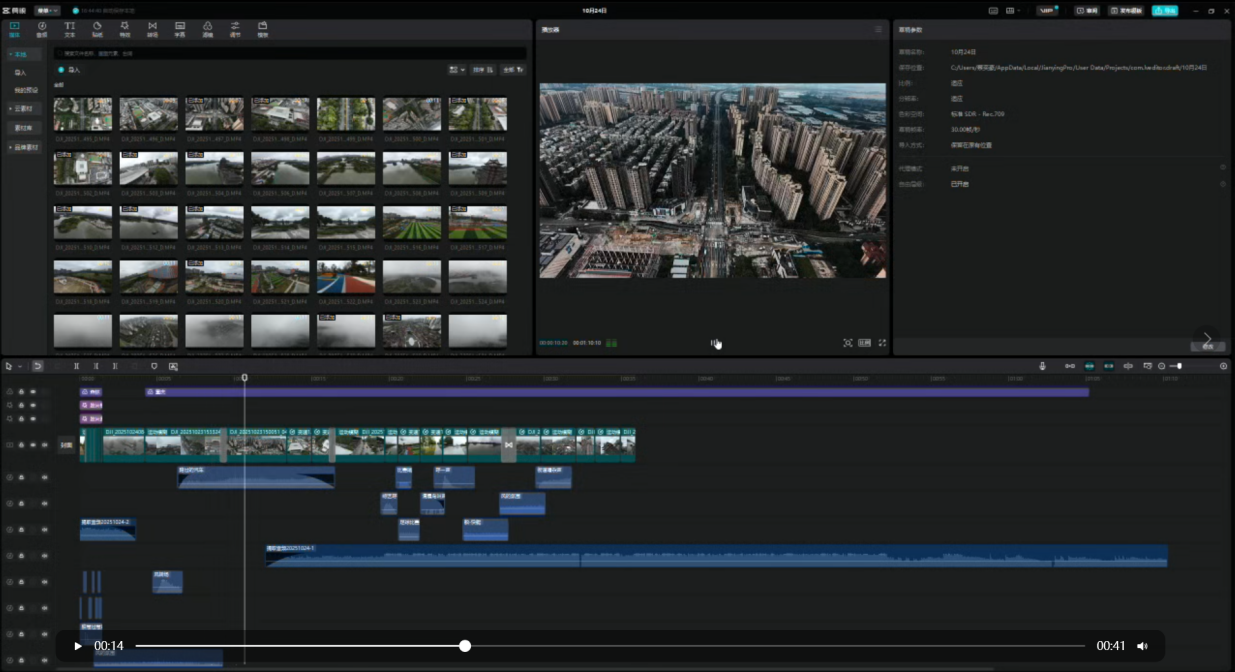
Task: Toggle lock on the top text track
Action: tap(21, 392)
